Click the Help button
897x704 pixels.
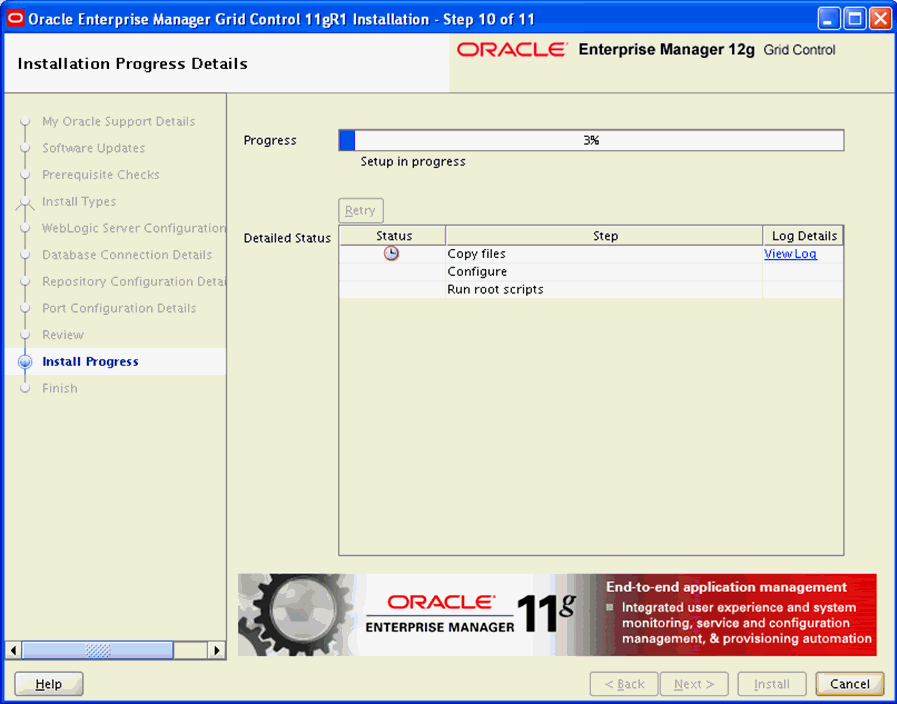(x=49, y=684)
